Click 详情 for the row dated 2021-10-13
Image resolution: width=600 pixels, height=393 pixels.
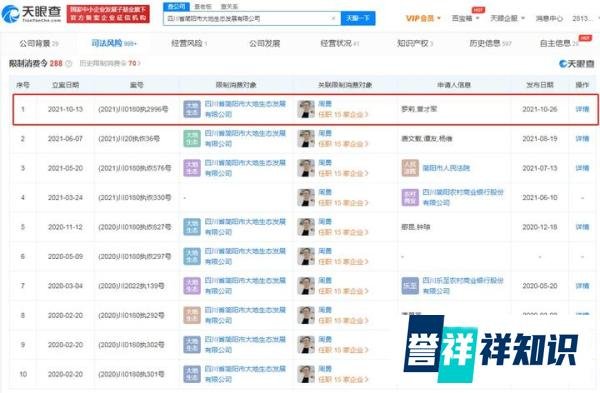click(x=582, y=109)
